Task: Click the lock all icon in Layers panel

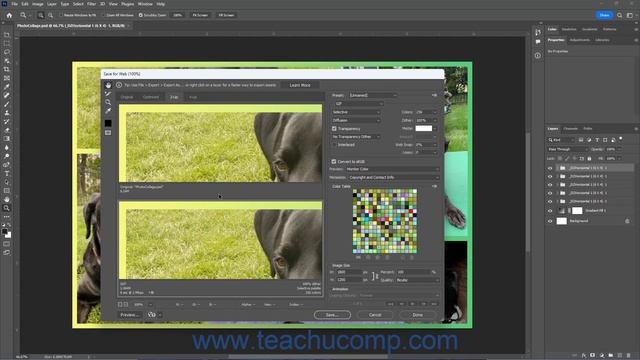Action: 589,158
